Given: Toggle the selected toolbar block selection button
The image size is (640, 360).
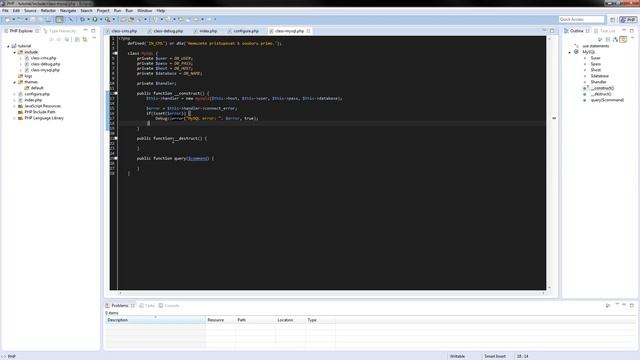Looking at the screenshot, I should click(60, 19).
